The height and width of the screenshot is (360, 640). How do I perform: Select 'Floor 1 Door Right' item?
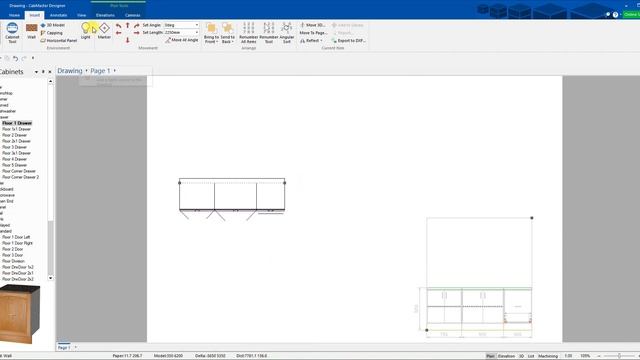[17, 243]
